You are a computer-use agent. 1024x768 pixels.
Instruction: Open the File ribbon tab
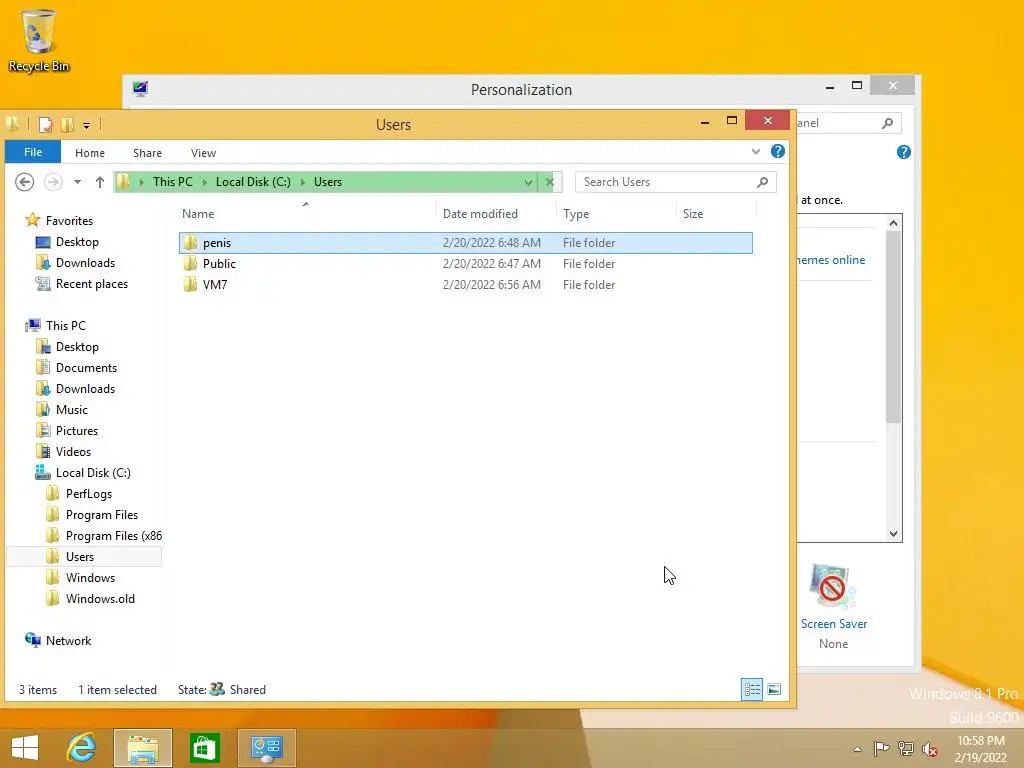pyautogui.click(x=33, y=152)
